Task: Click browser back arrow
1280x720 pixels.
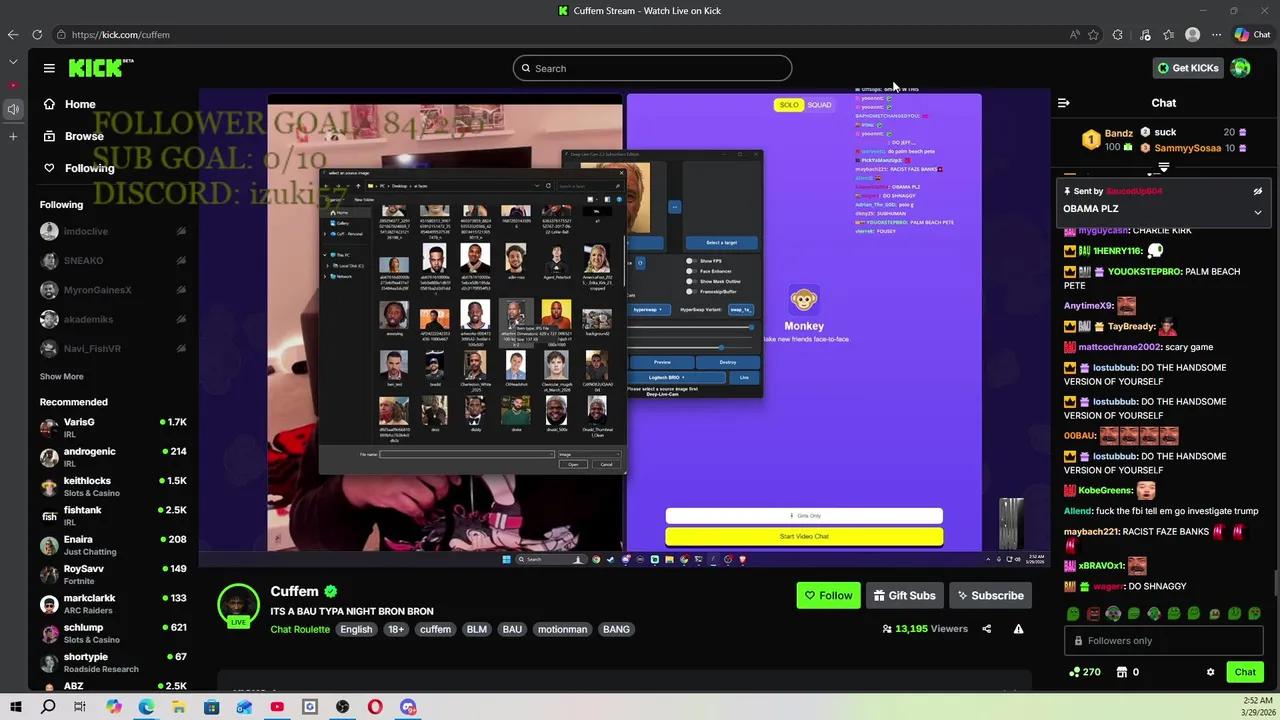Action: (12, 34)
